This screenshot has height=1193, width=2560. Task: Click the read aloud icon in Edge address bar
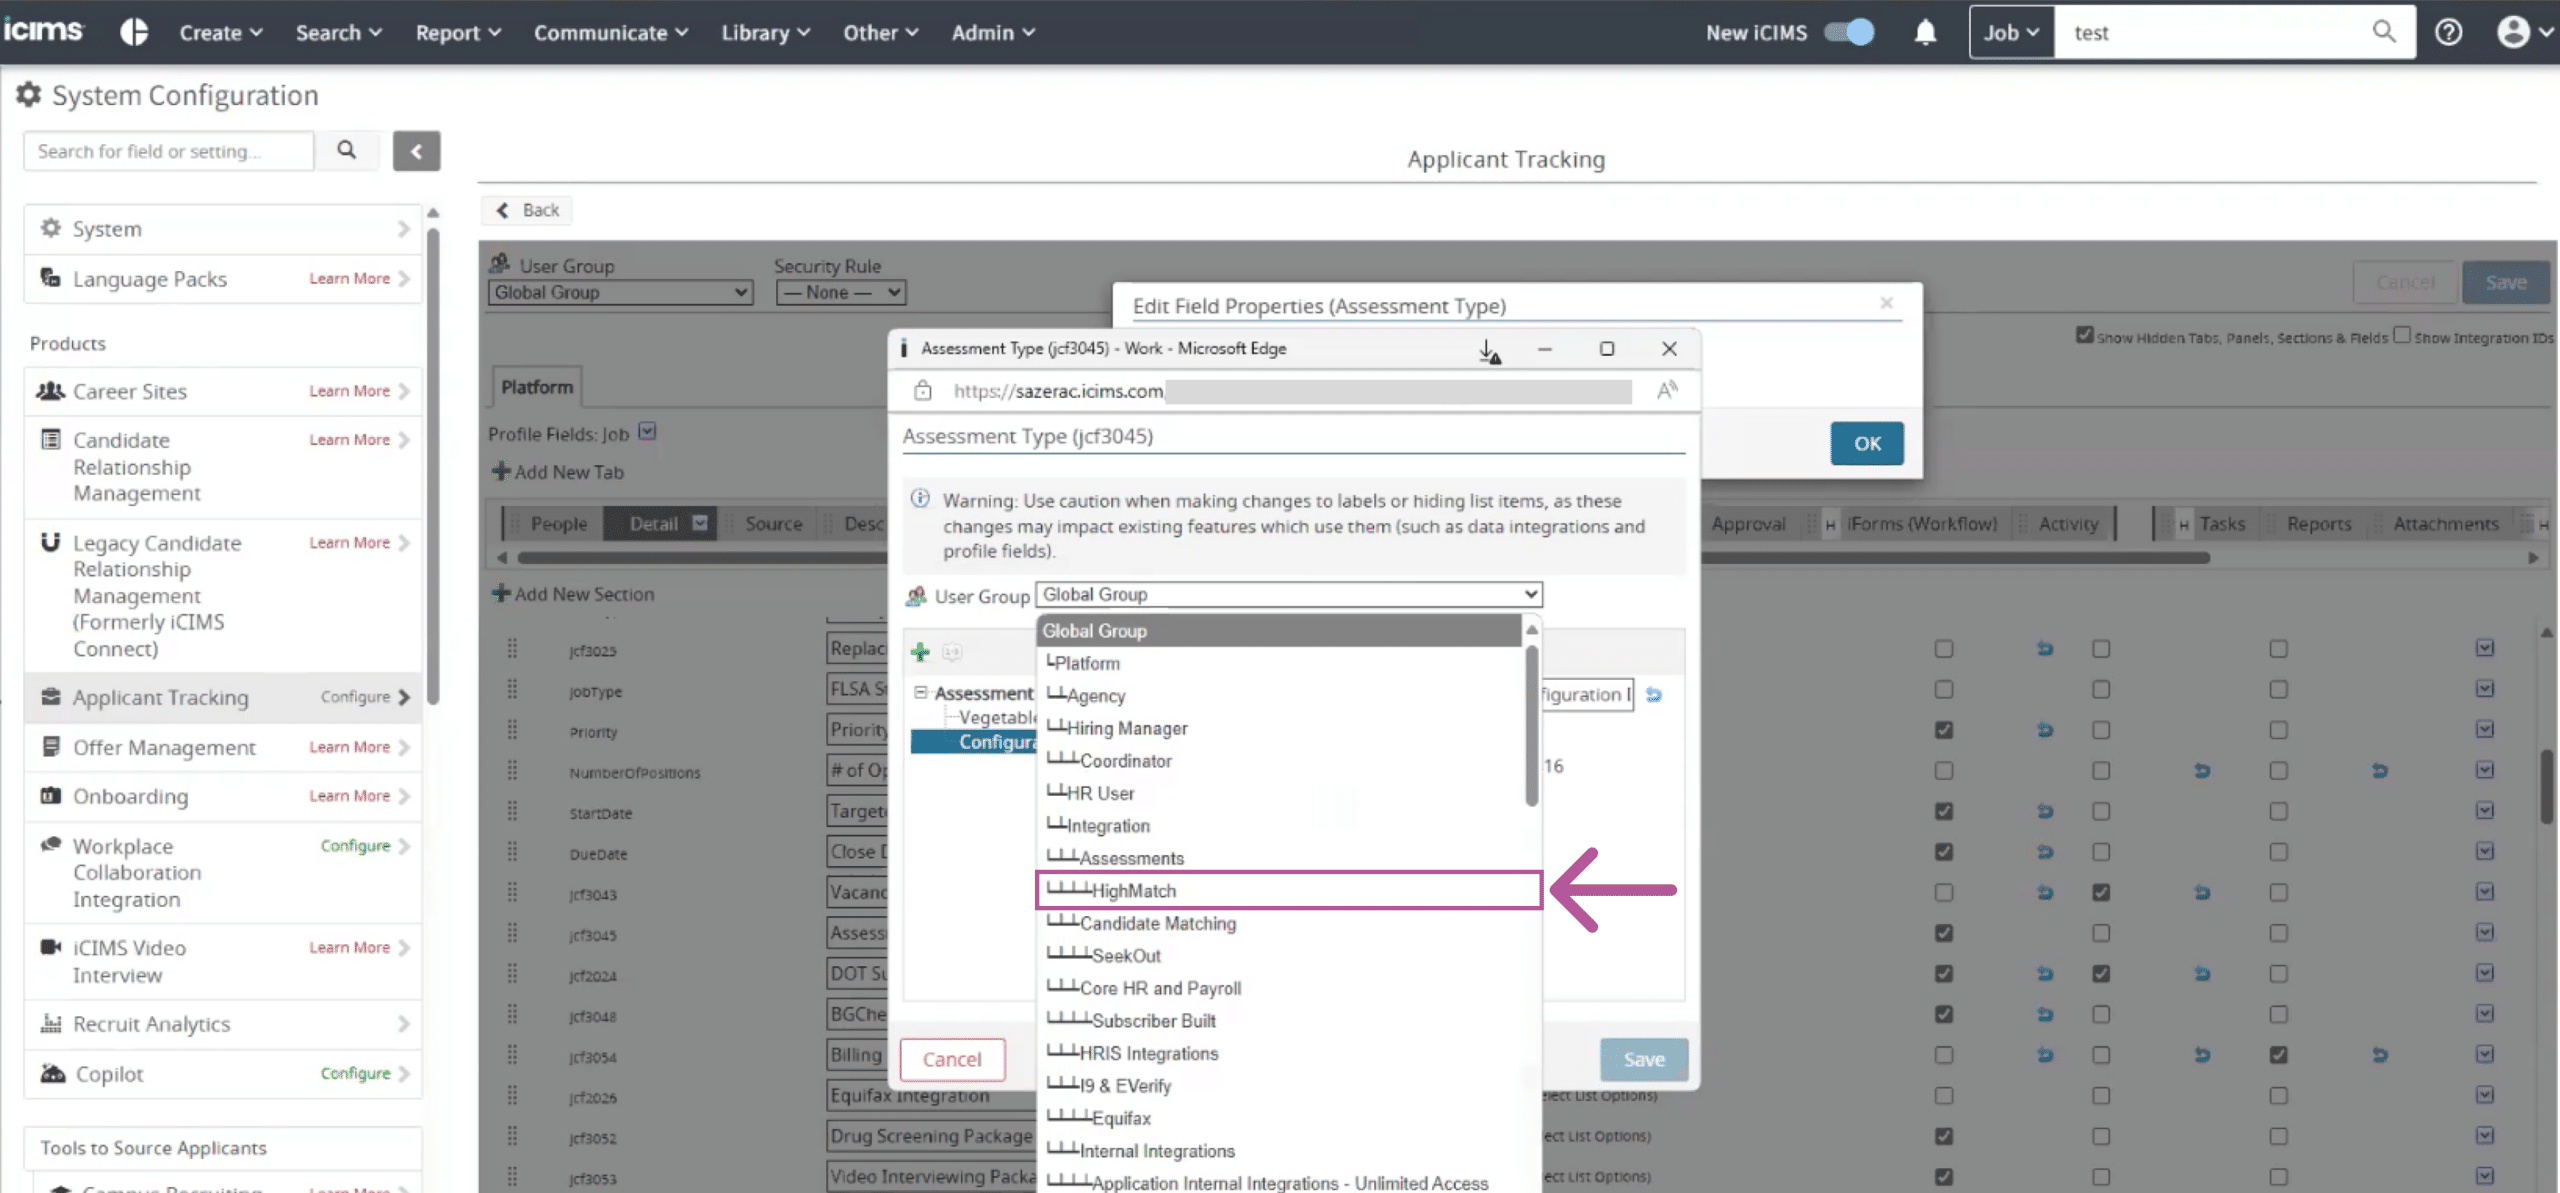click(1666, 391)
